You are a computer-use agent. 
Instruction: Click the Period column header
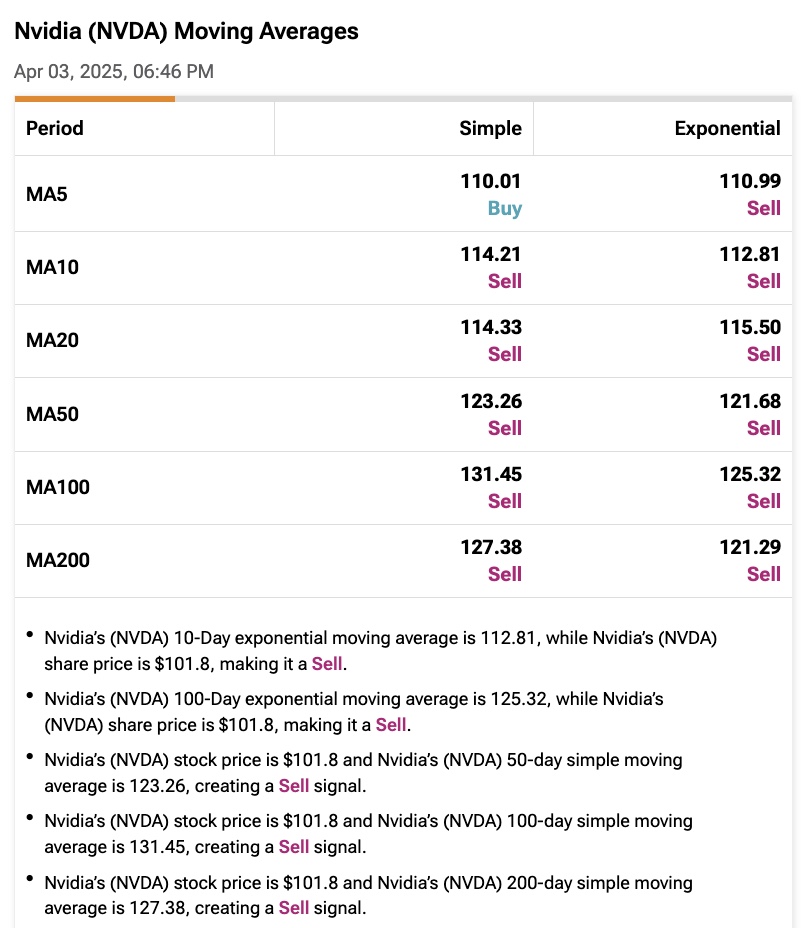(x=55, y=128)
